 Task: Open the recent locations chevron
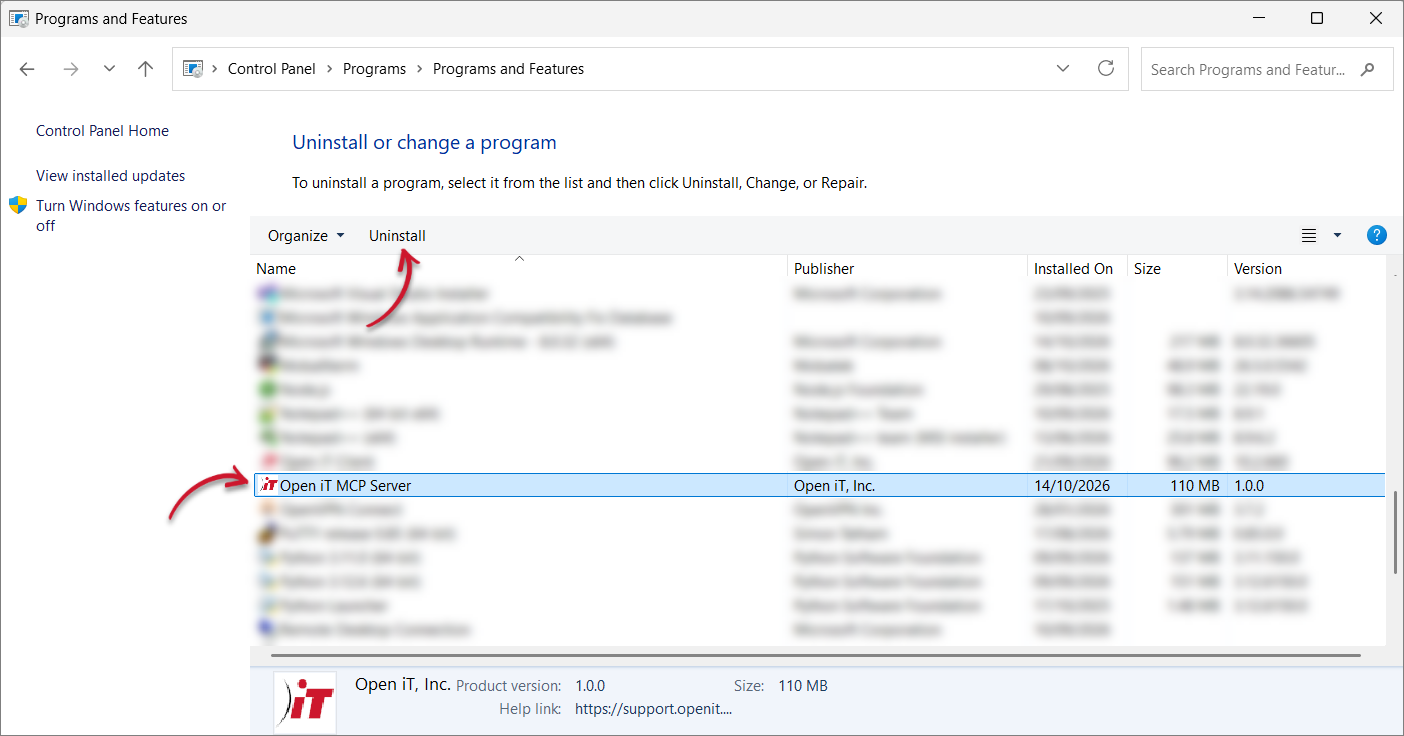click(x=109, y=69)
